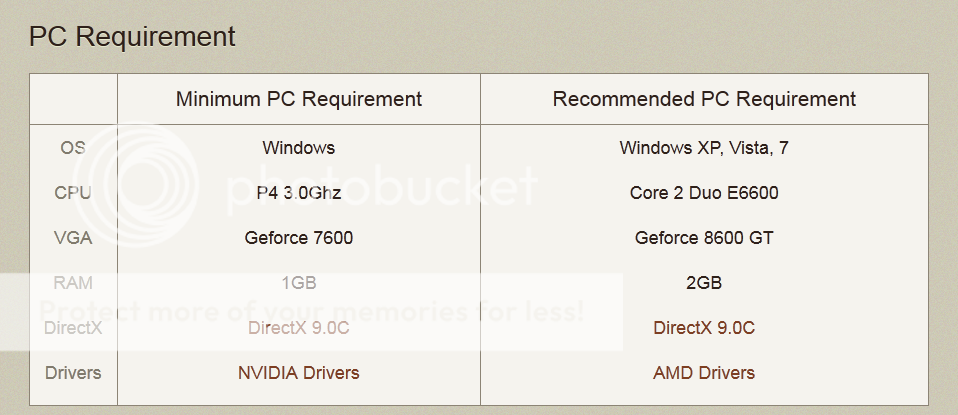Open the NVIDIA Drivers link
The height and width of the screenshot is (415, 958).
click(299, 373)
